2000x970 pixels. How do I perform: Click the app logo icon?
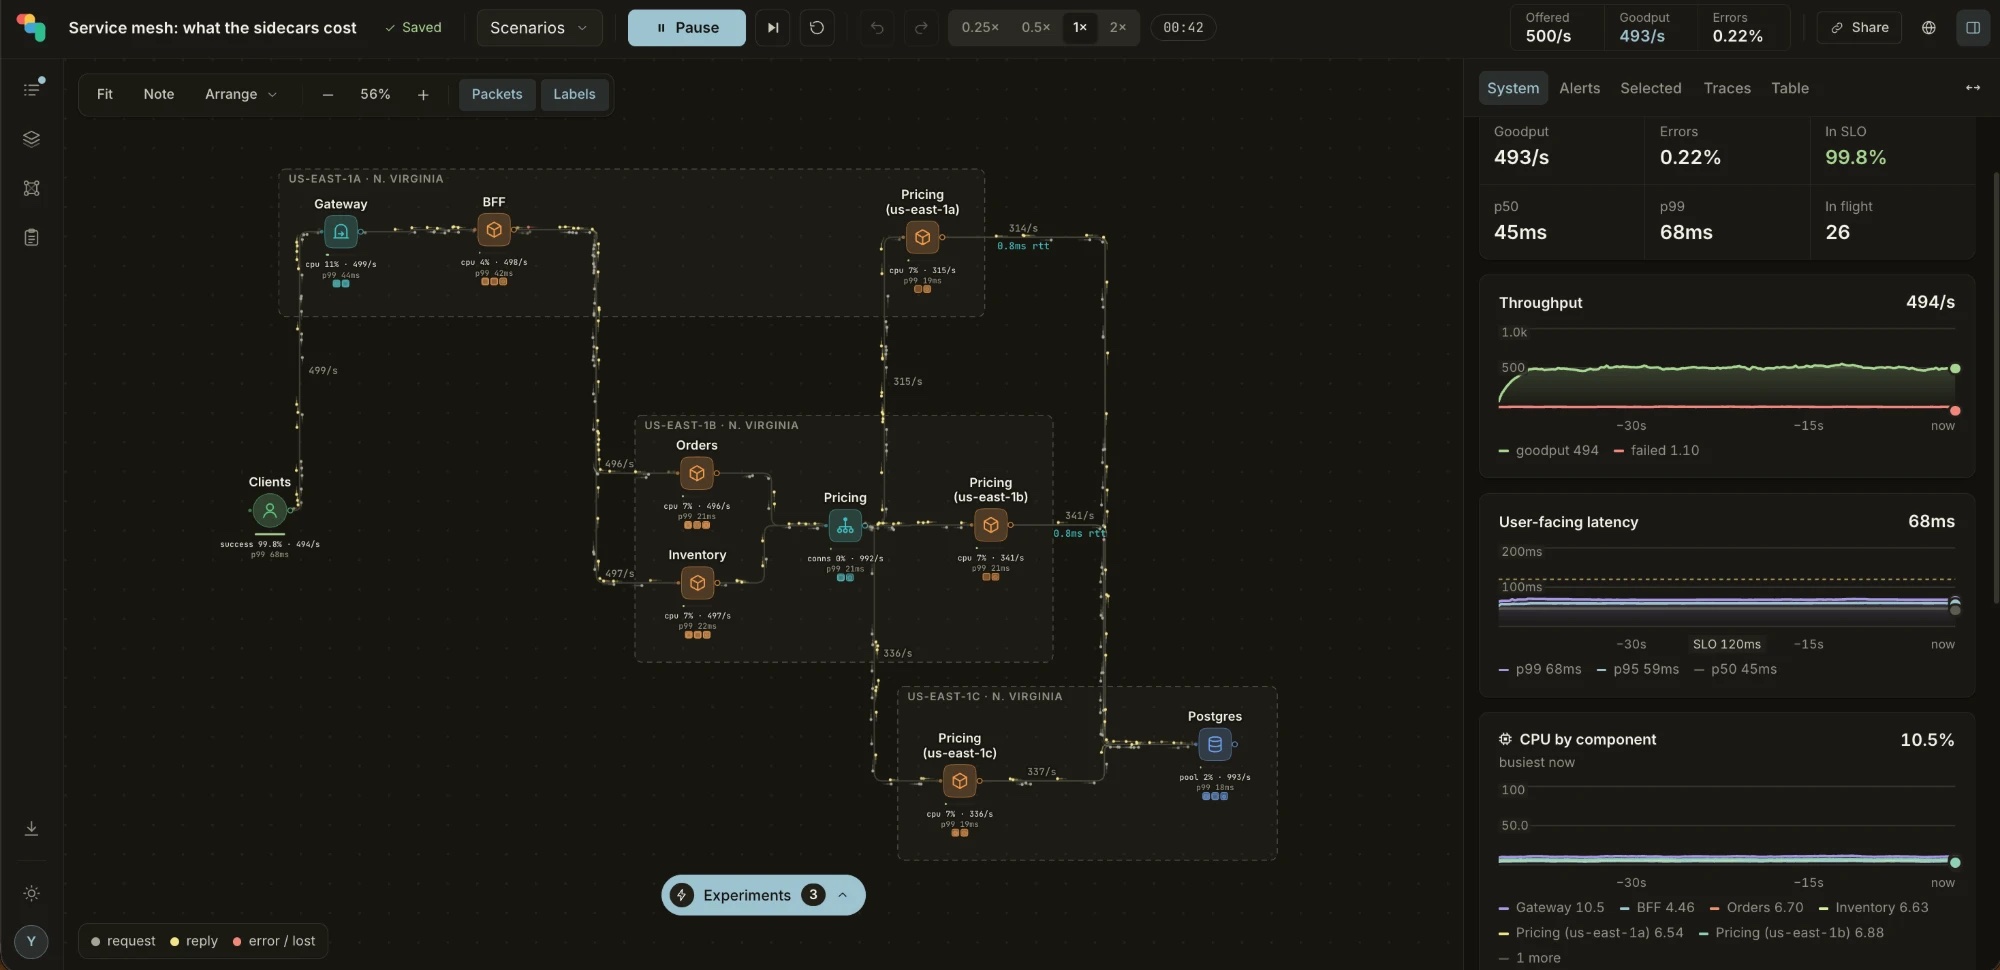31,28
